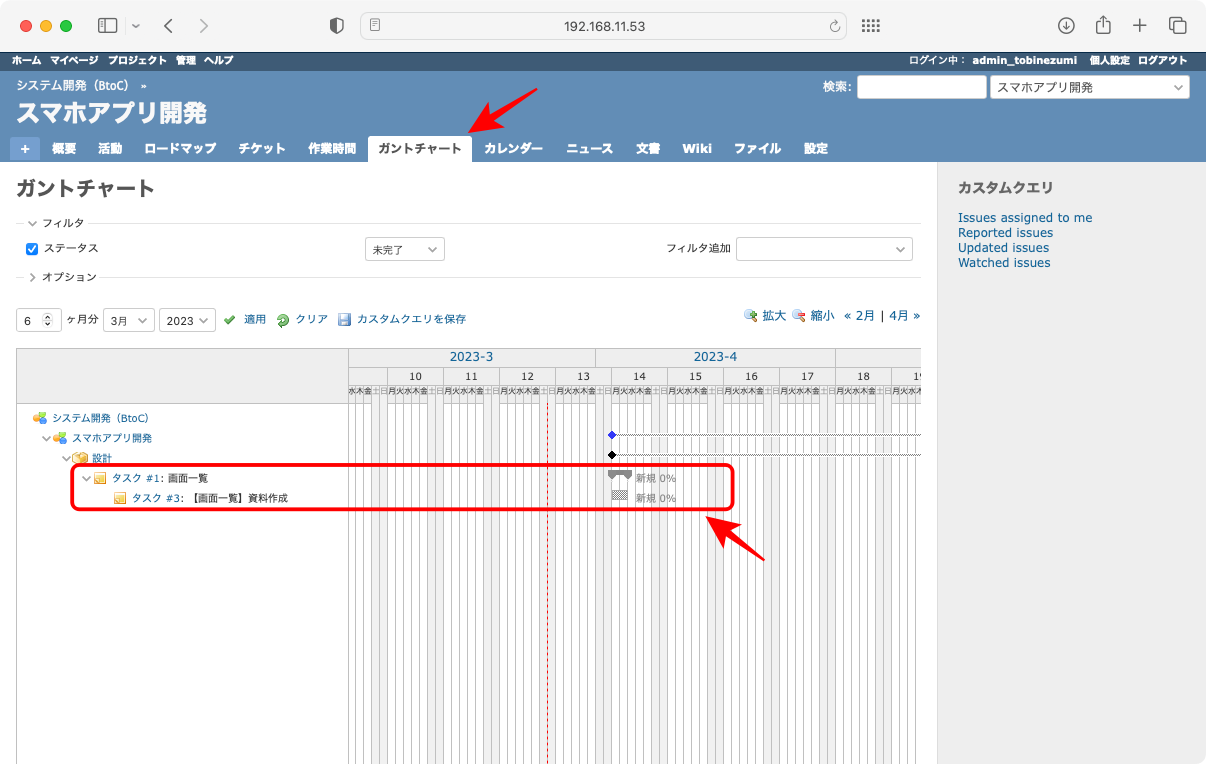Switch to the カレンダー tab
This screenshot has height=764, width=1206.
(x=513, y=149)
